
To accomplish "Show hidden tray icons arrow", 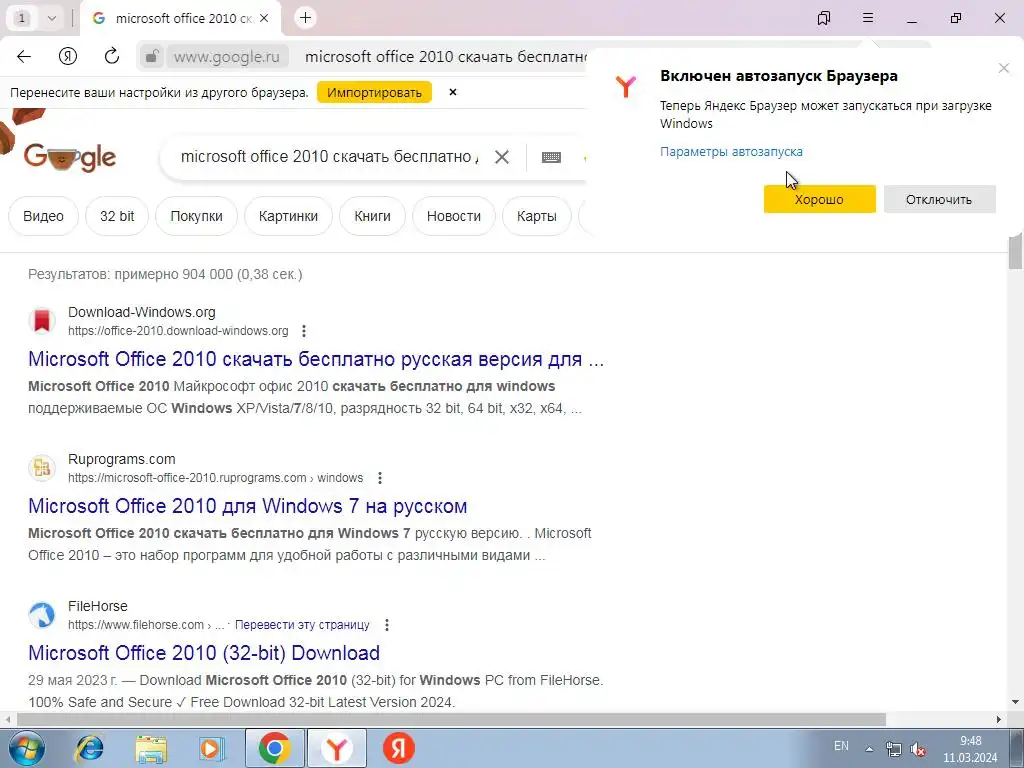I will pos(869,749).
